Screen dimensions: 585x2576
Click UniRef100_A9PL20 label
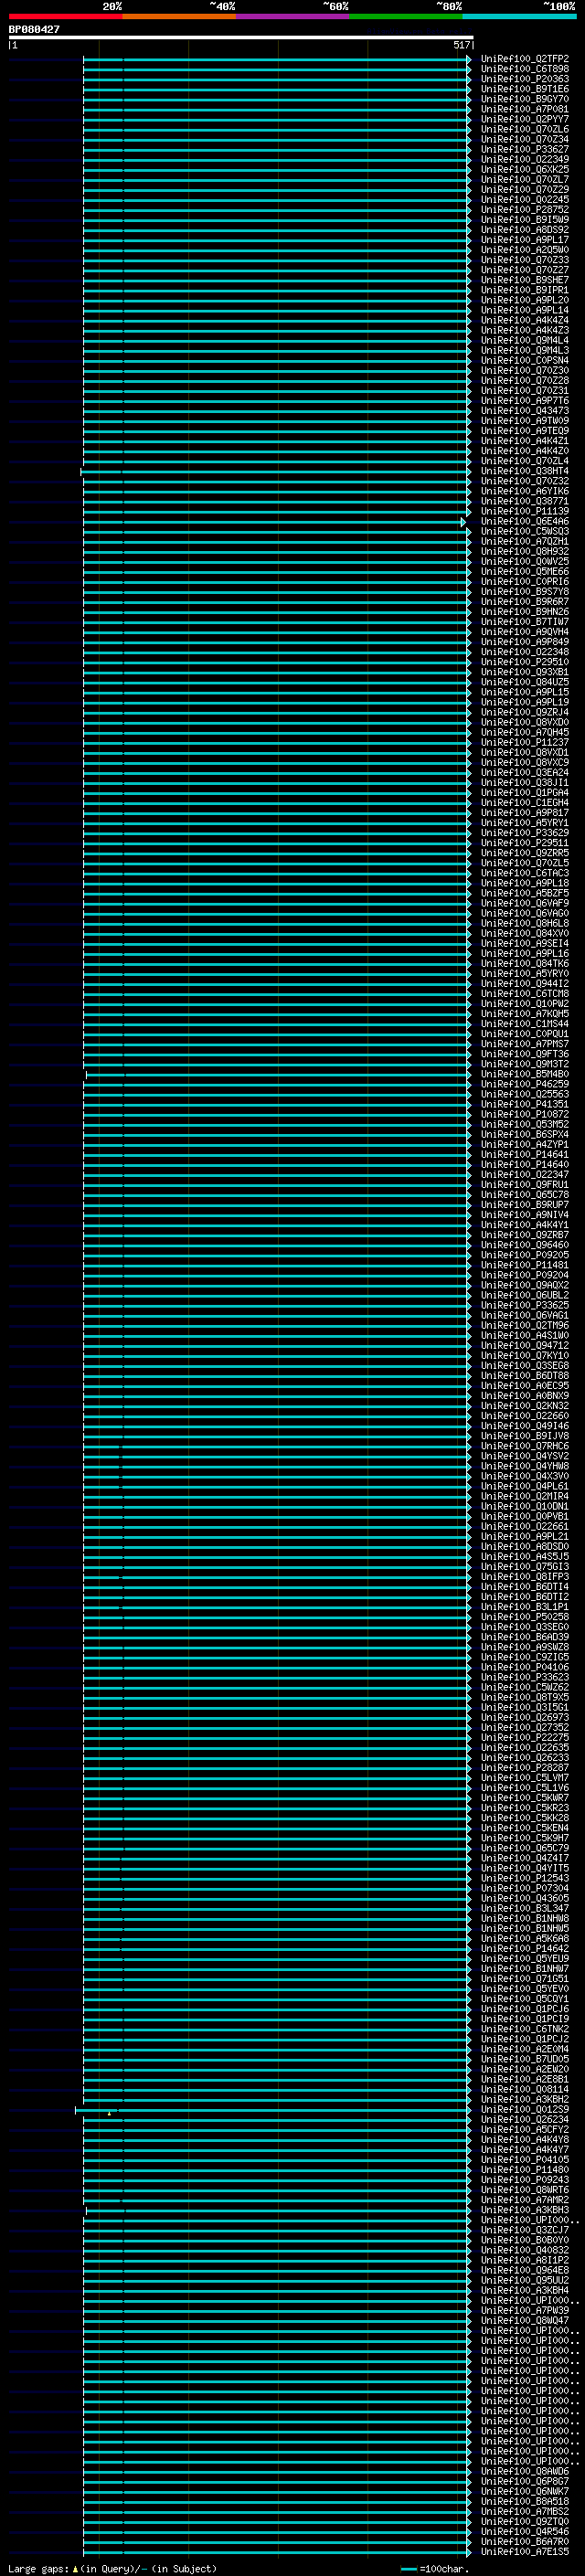[524, 300]
